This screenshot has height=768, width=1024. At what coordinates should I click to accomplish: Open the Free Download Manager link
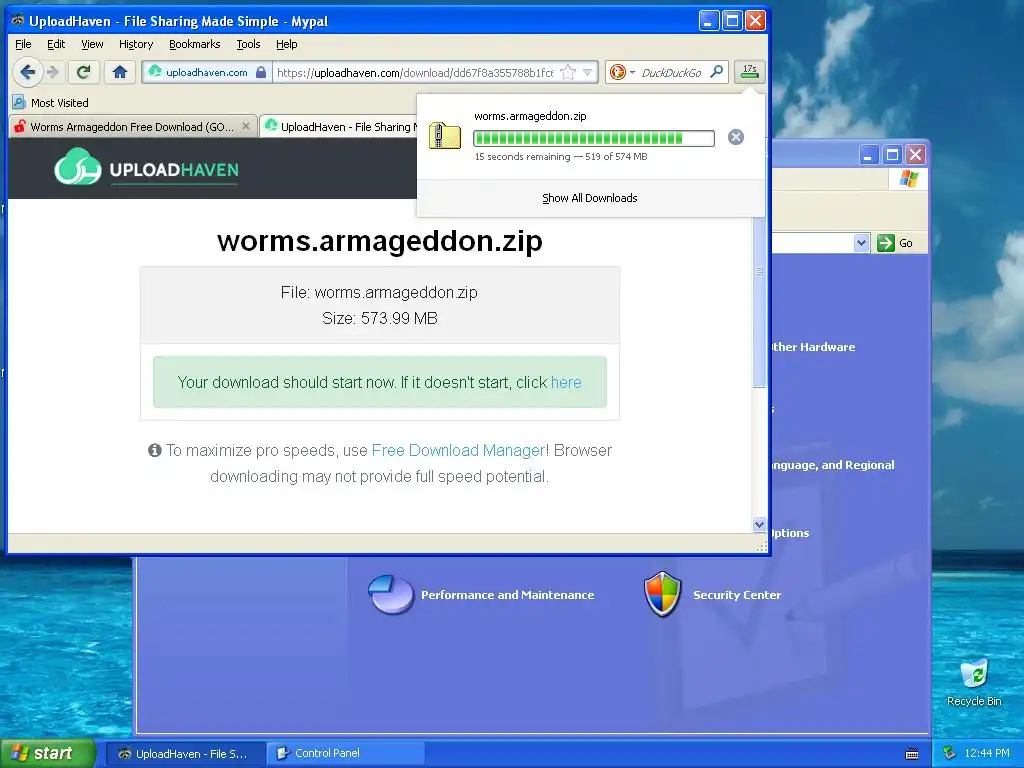click(458, 451)
